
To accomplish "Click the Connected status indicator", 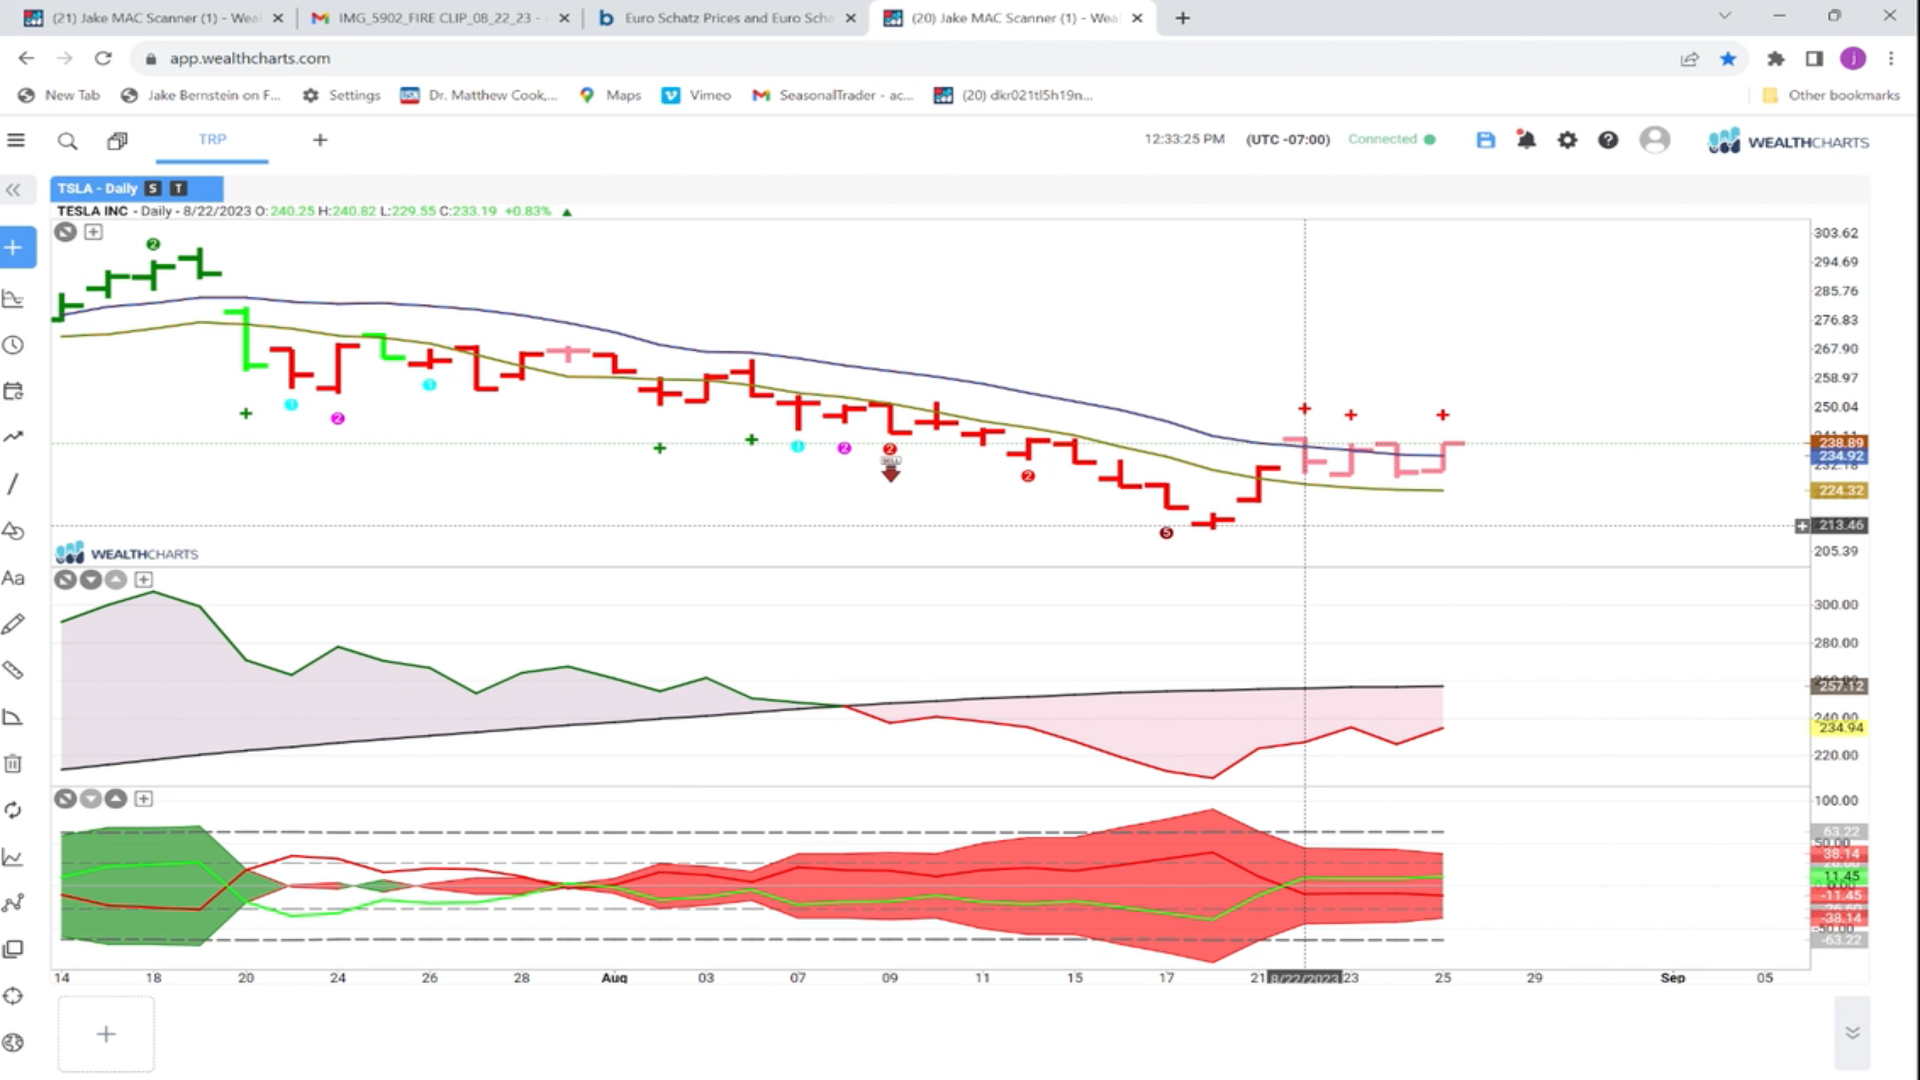I will [x=1391, y=139].
